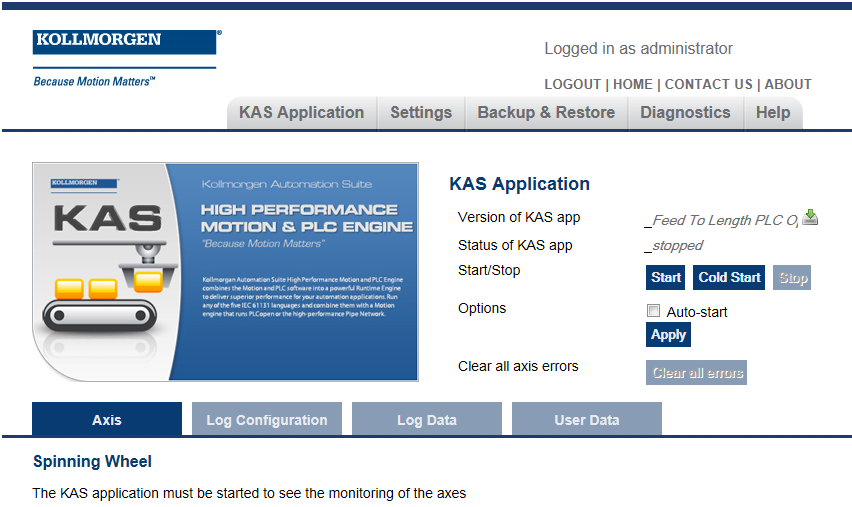The width and height of the screenshot is (852, 507).
Task: Click the Options label
Action: pos(482,308)
